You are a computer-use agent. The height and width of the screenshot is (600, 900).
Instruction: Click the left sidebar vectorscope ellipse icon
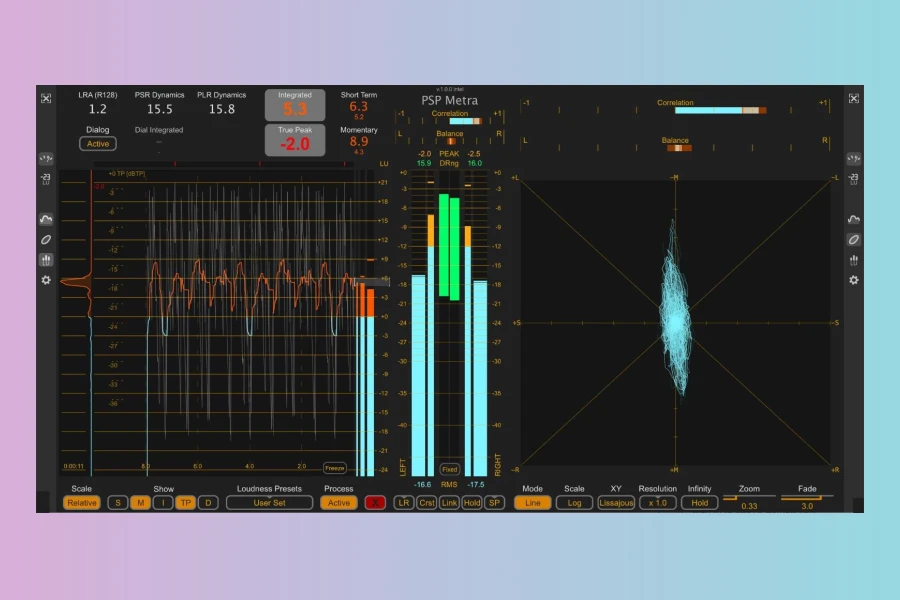pos(46,240)
